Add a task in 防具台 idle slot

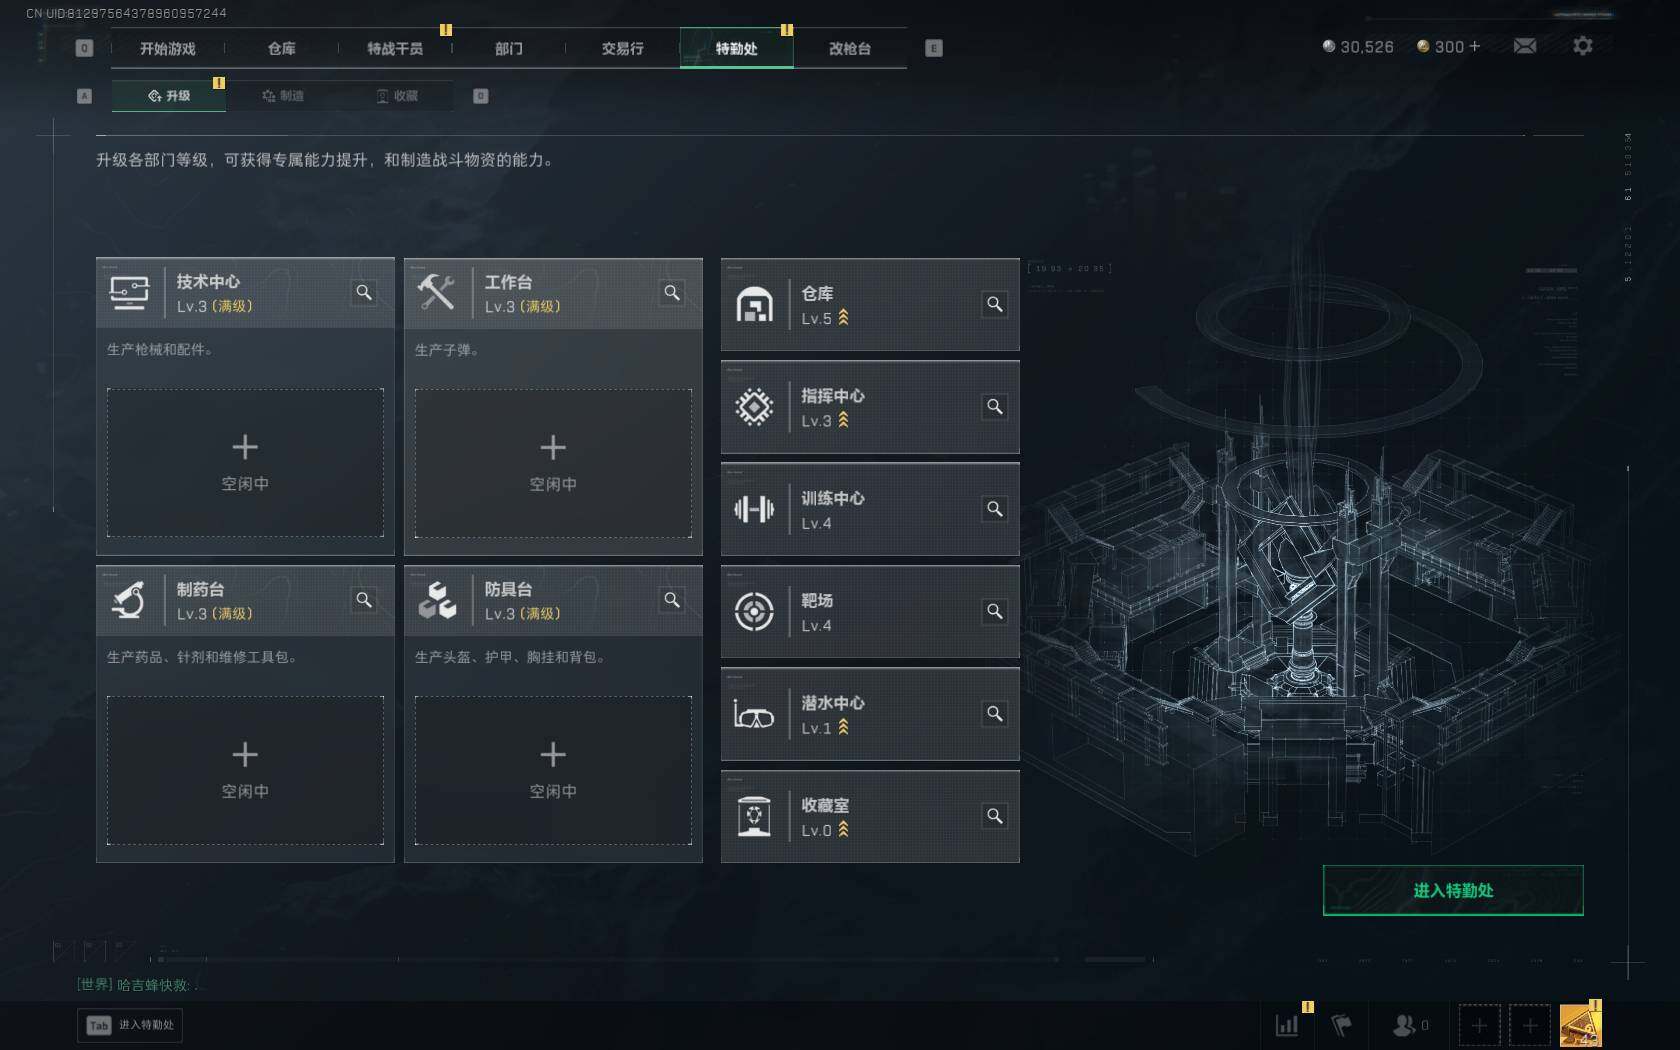click(x=553, y=770)
